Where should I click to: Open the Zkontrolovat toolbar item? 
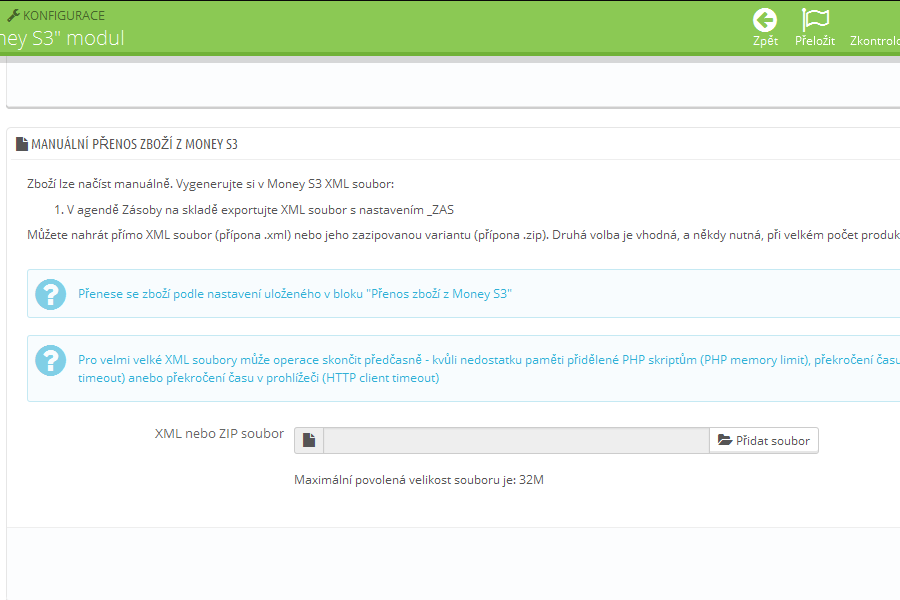point(875,41)
